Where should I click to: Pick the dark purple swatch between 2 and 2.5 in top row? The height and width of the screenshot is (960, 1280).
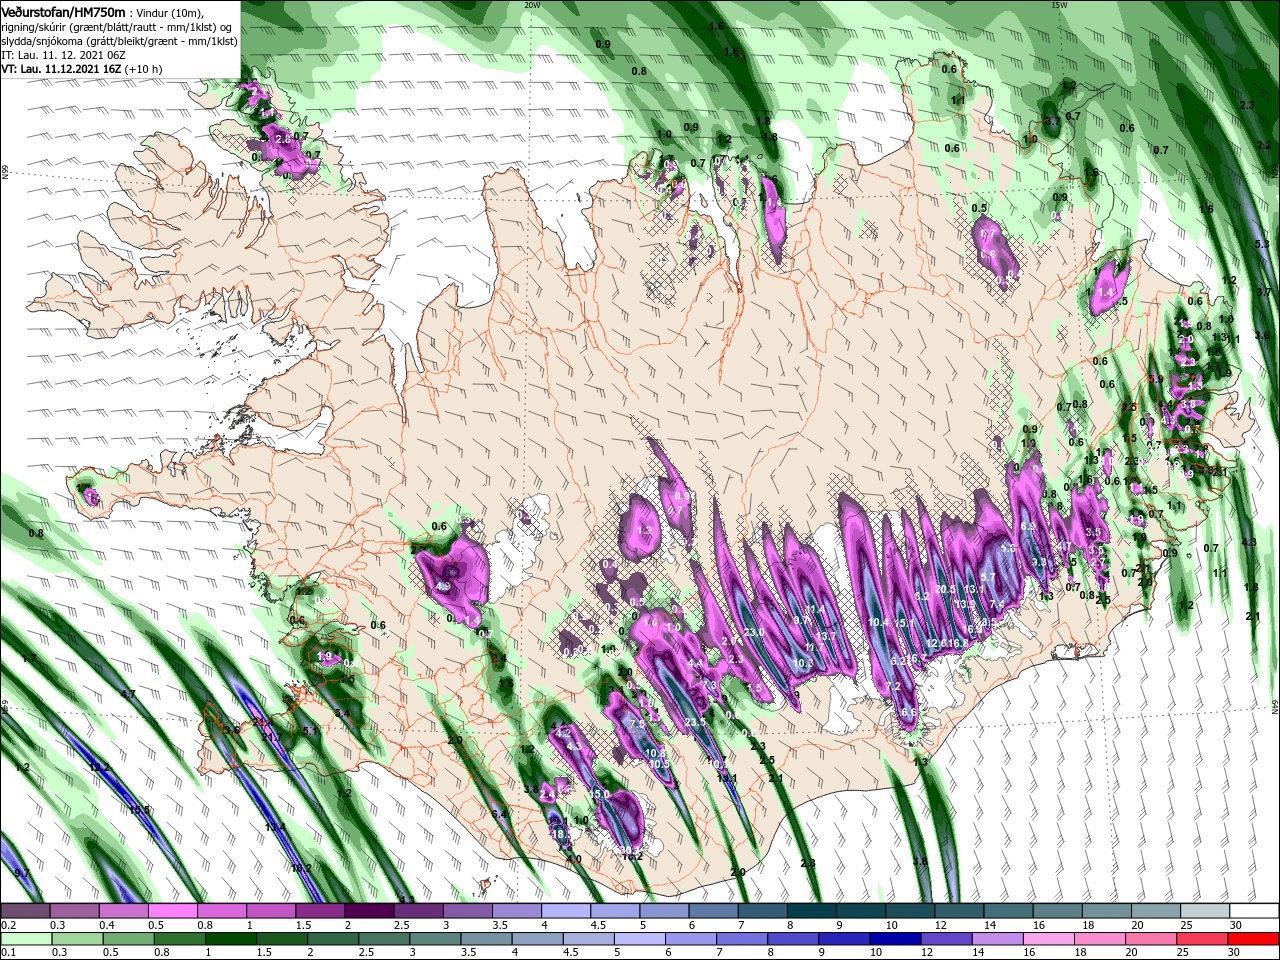[369, 911]
